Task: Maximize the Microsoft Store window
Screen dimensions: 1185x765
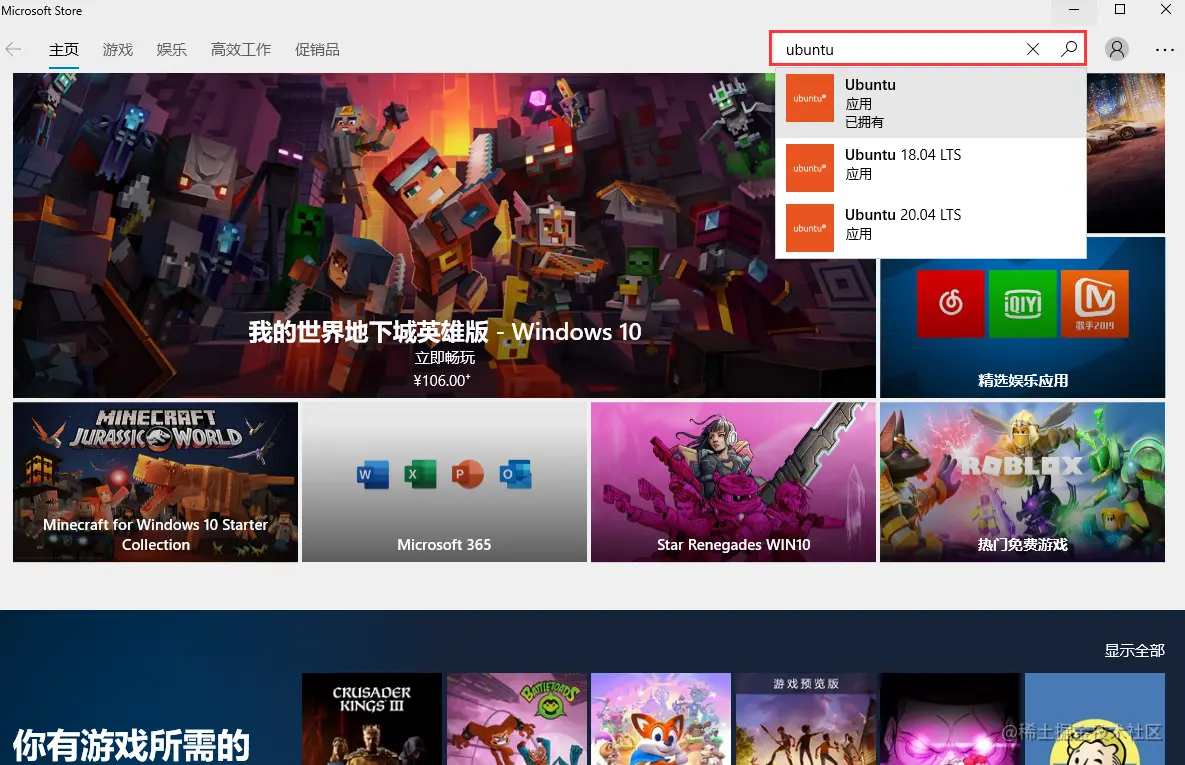Action: click(1120, 10)
